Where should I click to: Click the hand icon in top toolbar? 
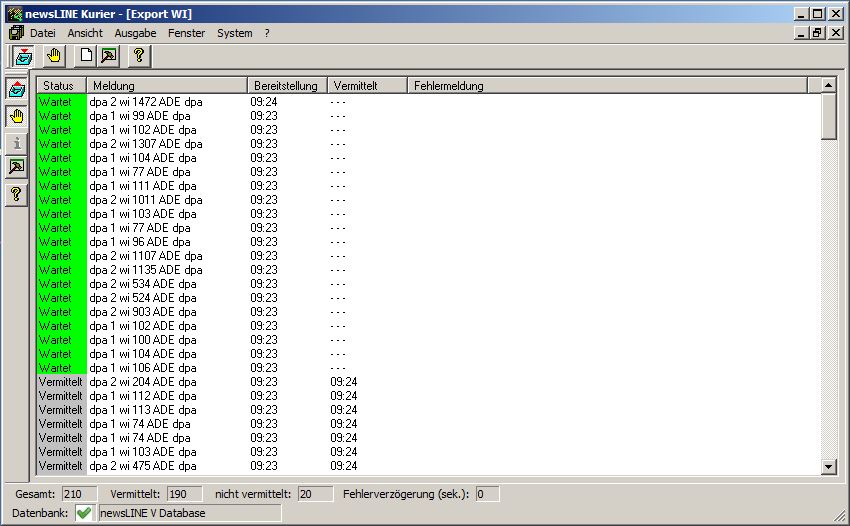[x=54, y=56]
